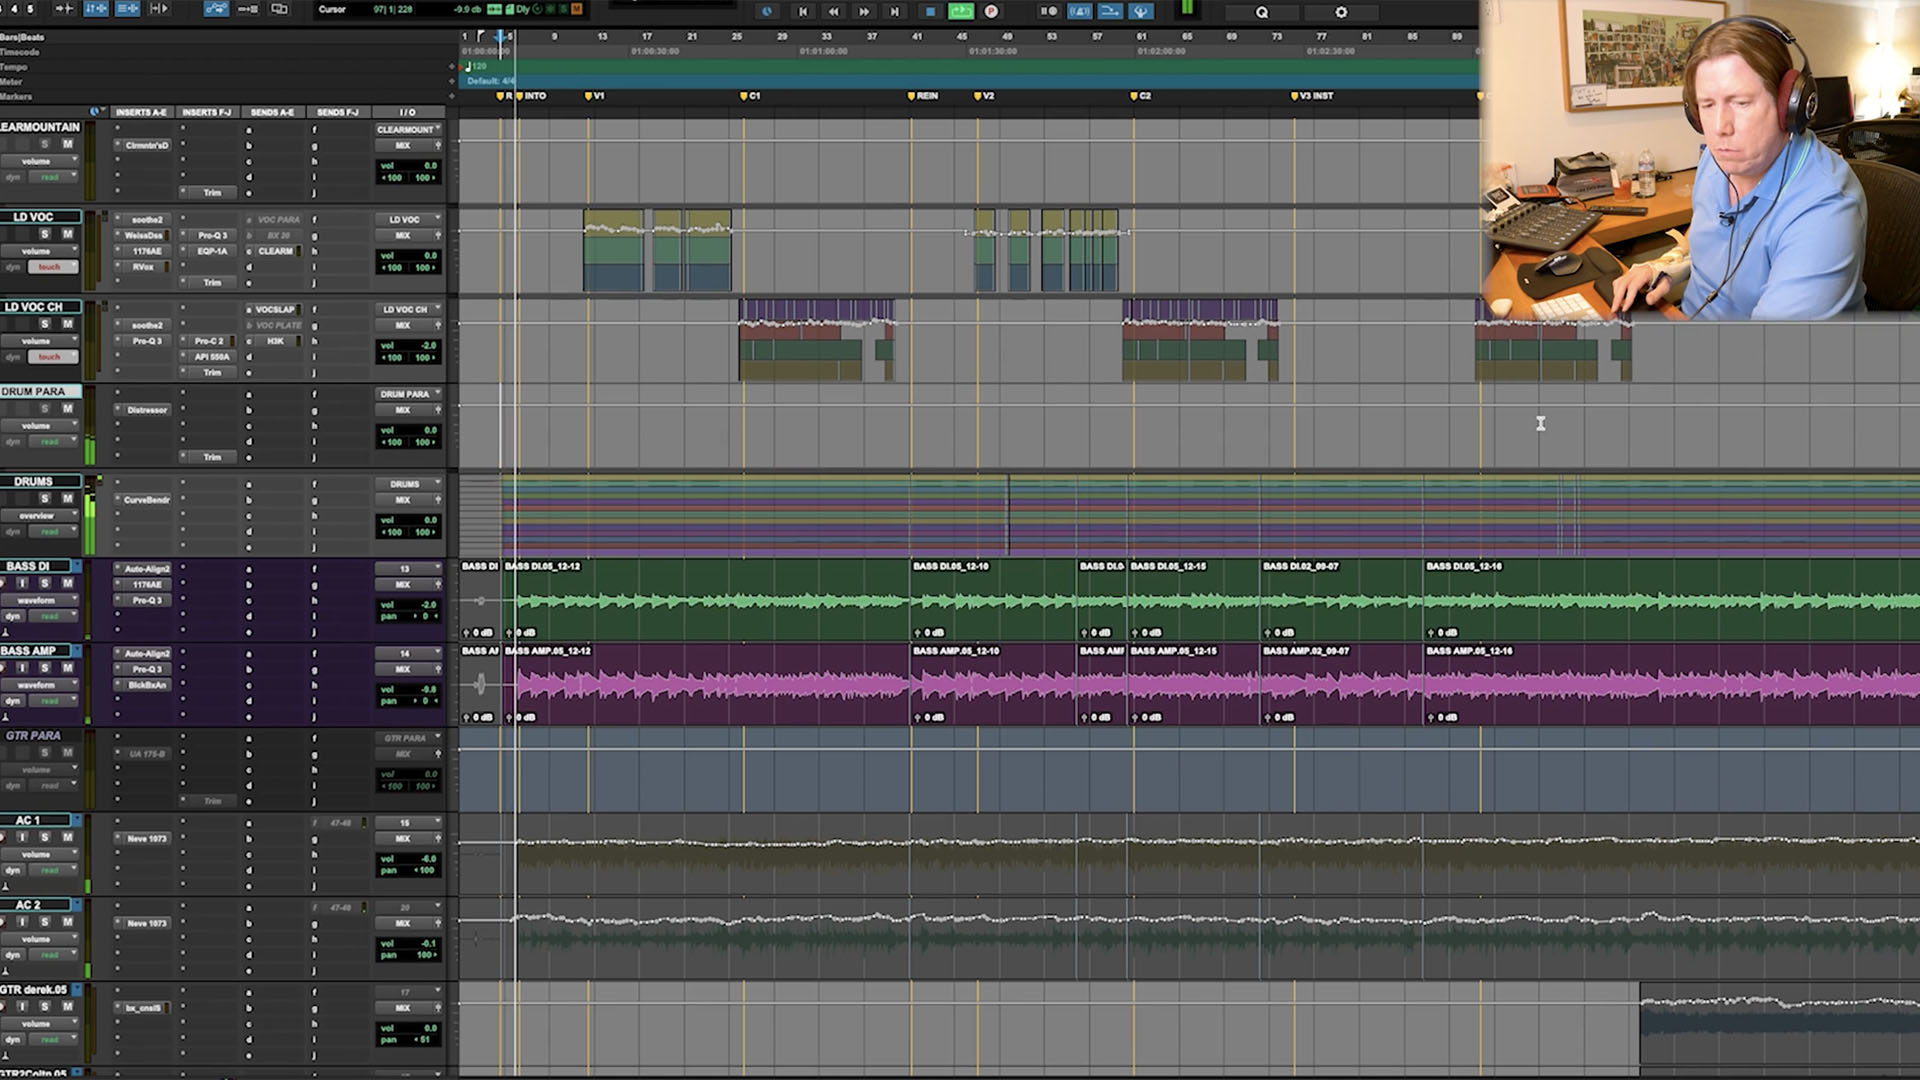Open DRUM PARA input path selector
Viewport: 1920px width, 1080px height.
[408, 394]
